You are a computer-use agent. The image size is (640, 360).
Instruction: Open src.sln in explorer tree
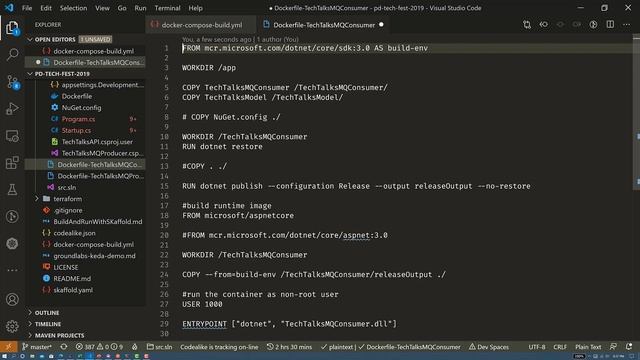(67, 187)
